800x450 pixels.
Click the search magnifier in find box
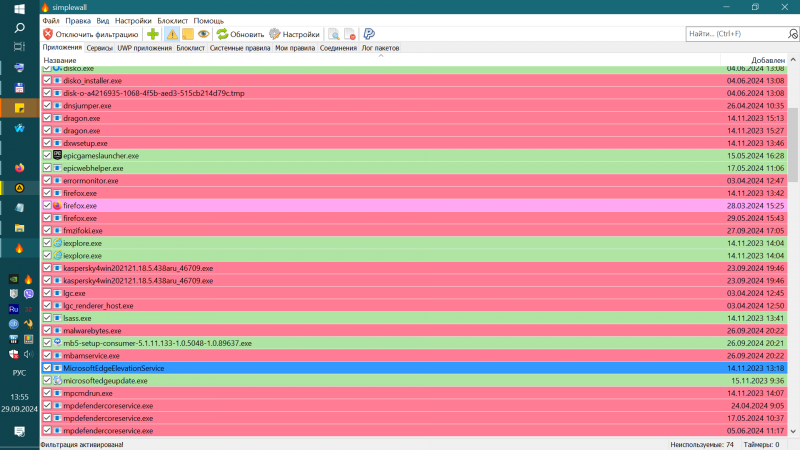(x=792, y=34)
